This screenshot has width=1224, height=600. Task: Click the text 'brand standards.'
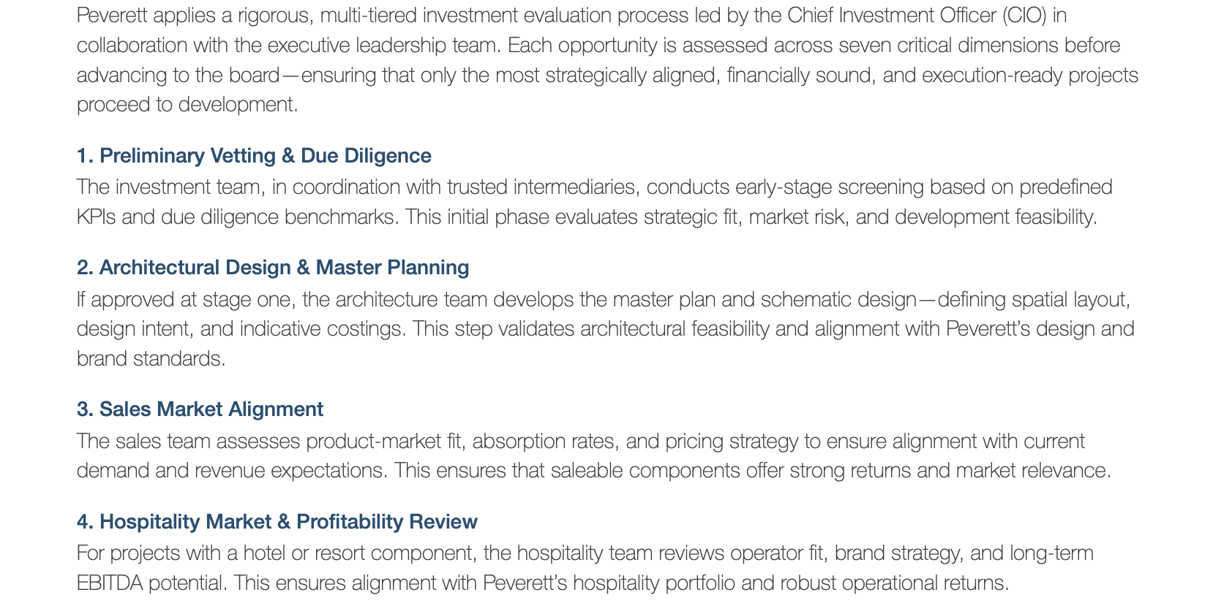coord(151,359)
